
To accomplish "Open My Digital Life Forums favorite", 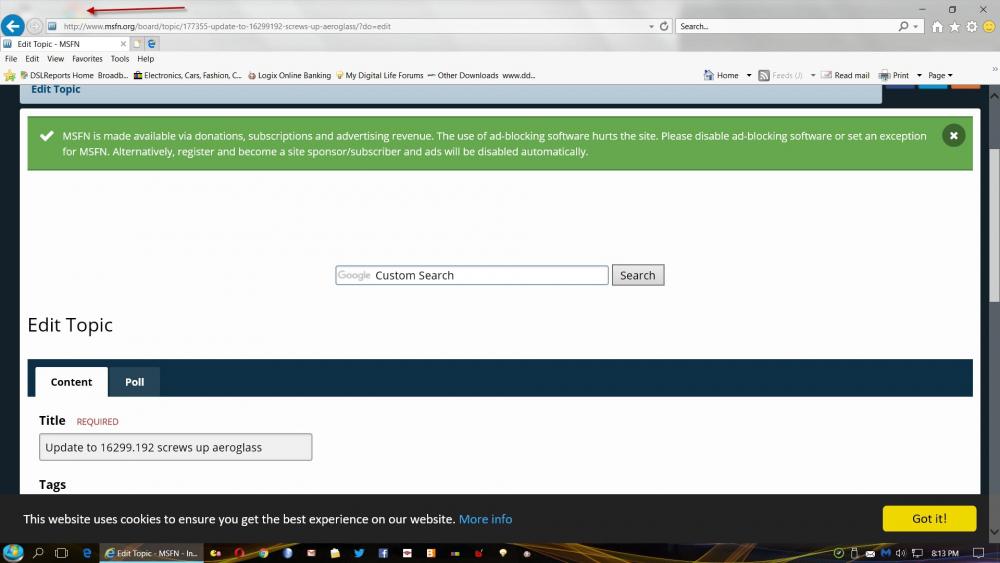I will pyautogui.click(x=379, y=75).
